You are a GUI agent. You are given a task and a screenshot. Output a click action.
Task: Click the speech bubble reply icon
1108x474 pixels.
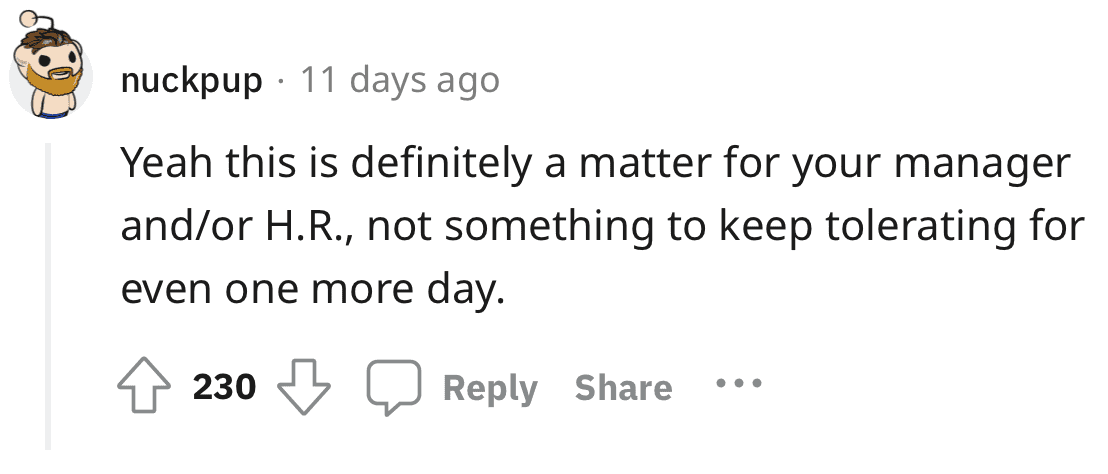[394, 387]
